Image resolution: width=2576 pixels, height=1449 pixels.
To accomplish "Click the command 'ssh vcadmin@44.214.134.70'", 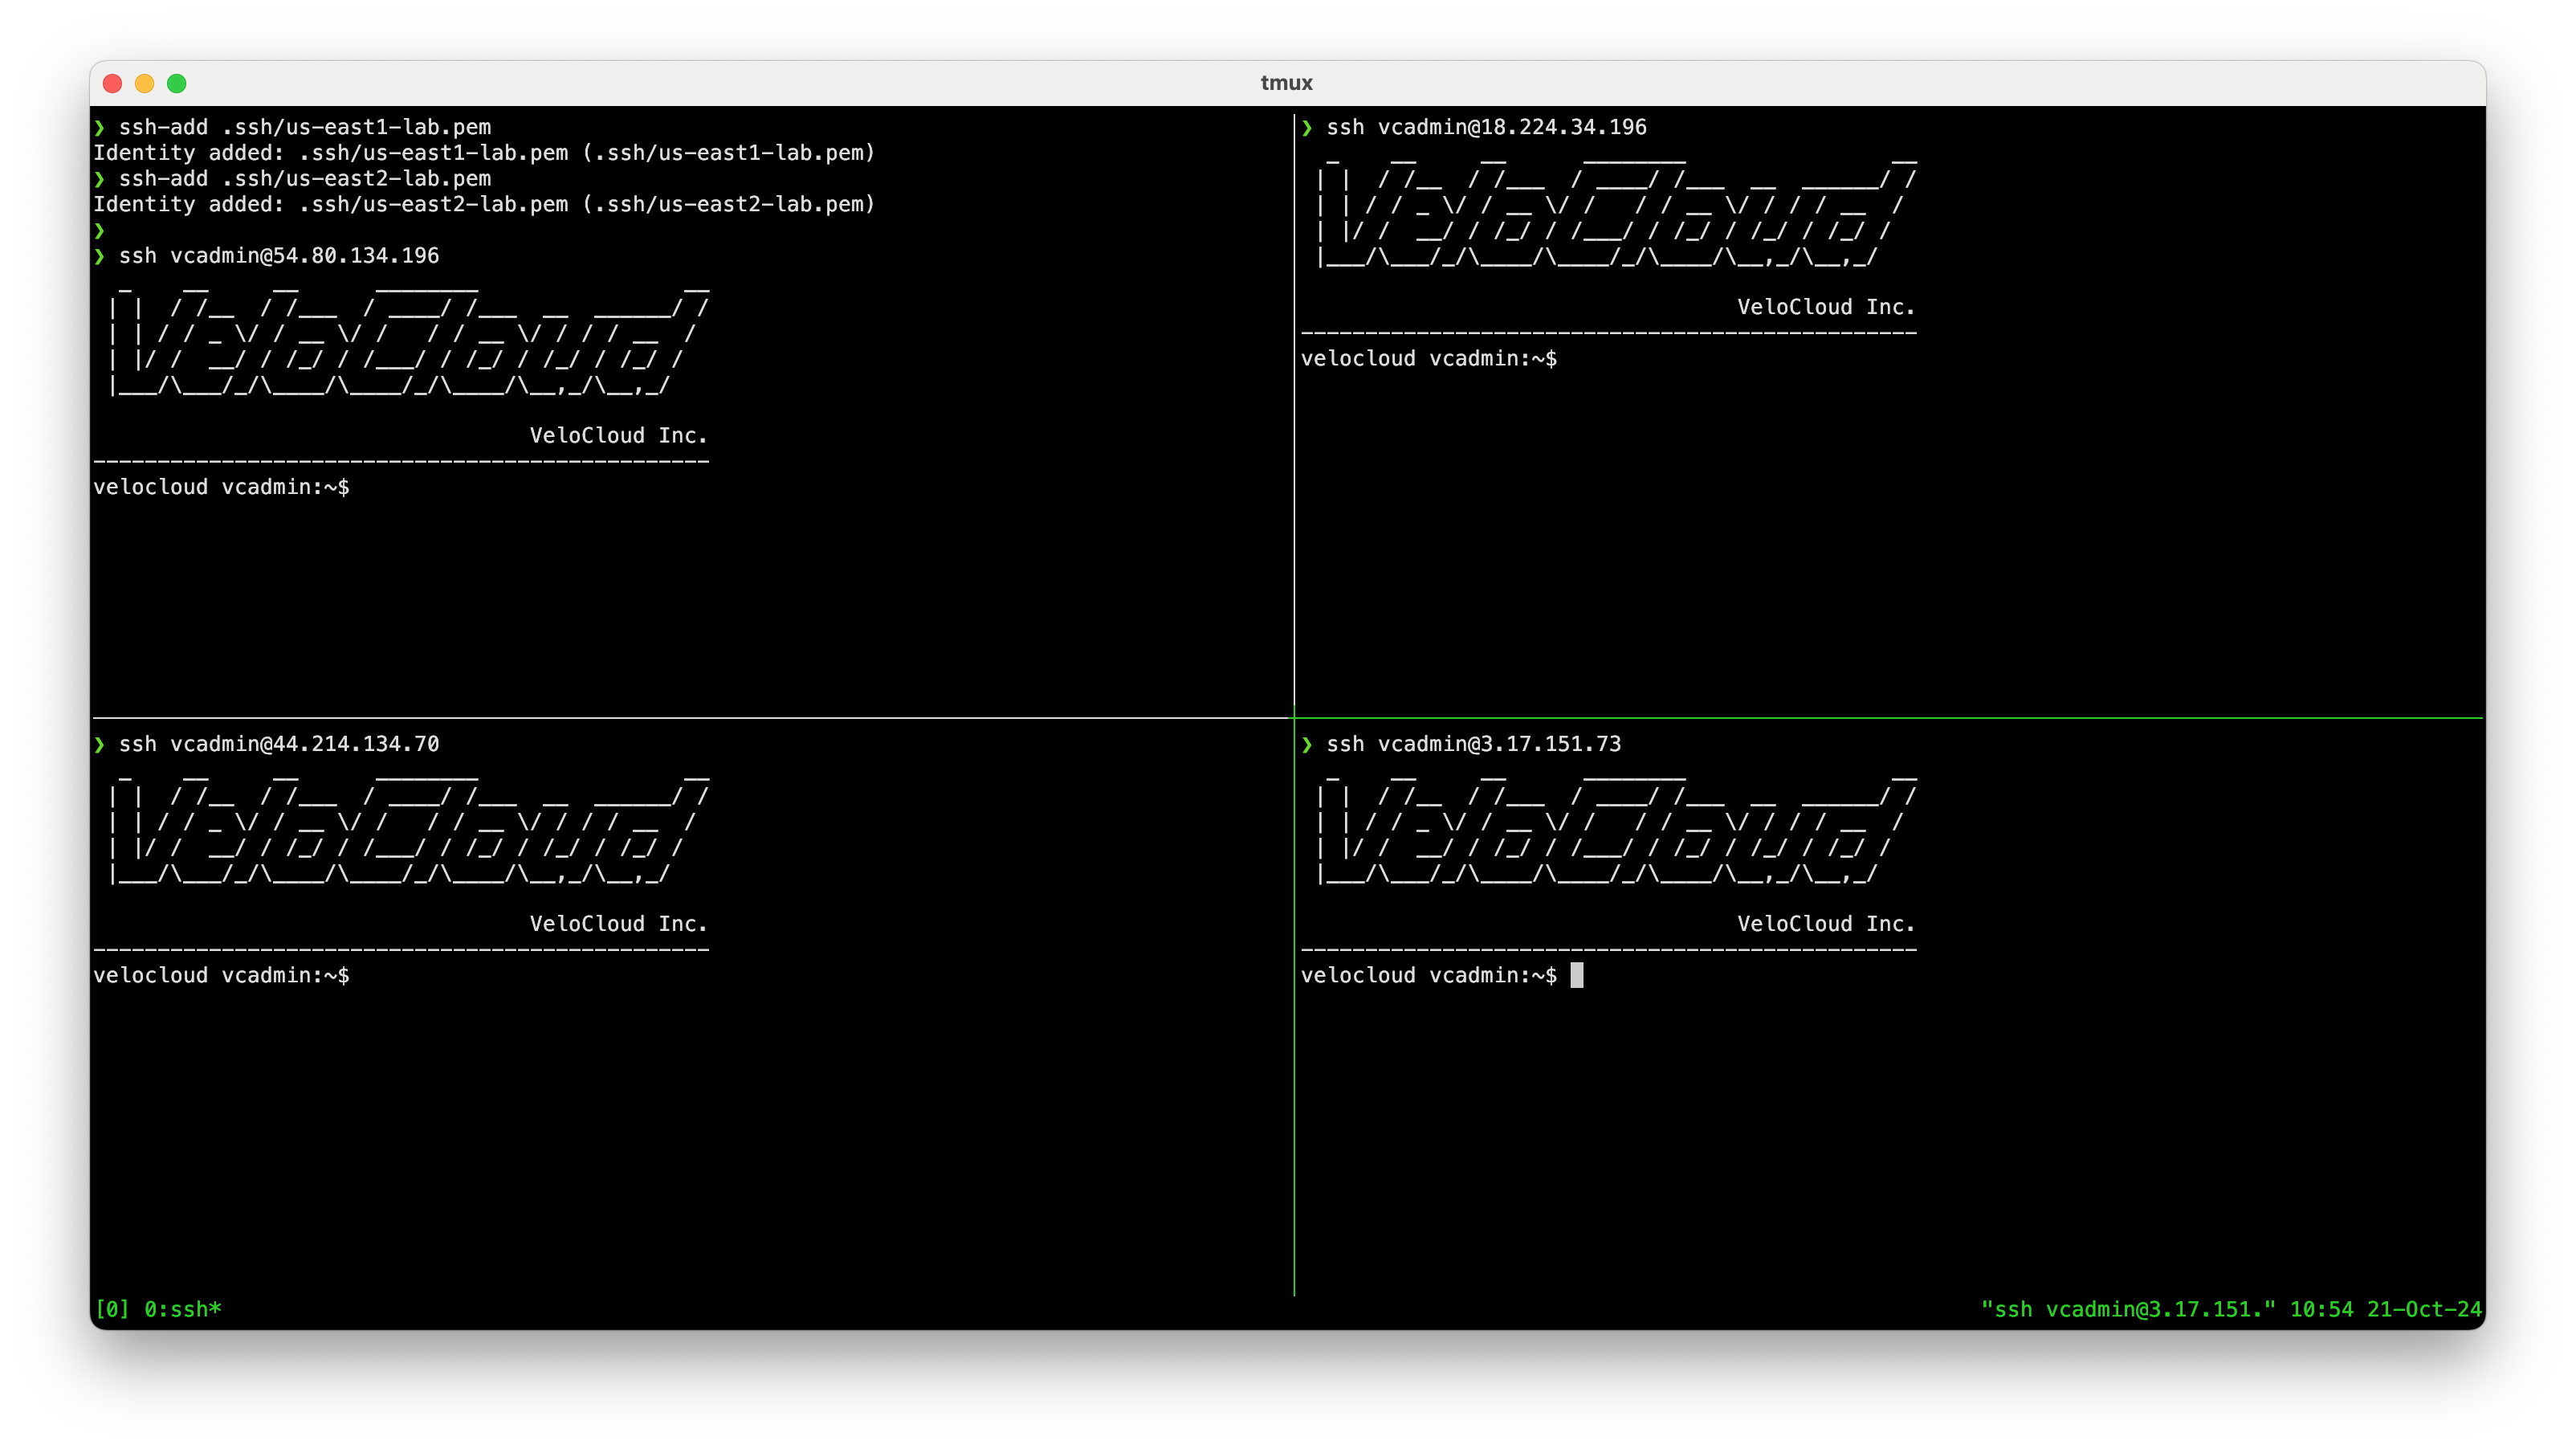I will (279, 744).
